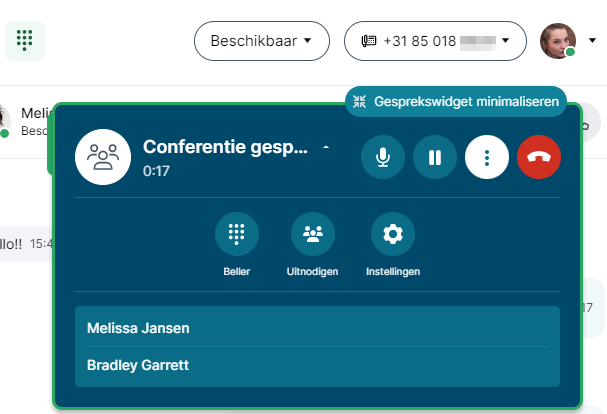Image resolution: width=607 pixels, height=414 pixels.
Task: Click the Uitnodigen invite people icon
Action: 313,235
